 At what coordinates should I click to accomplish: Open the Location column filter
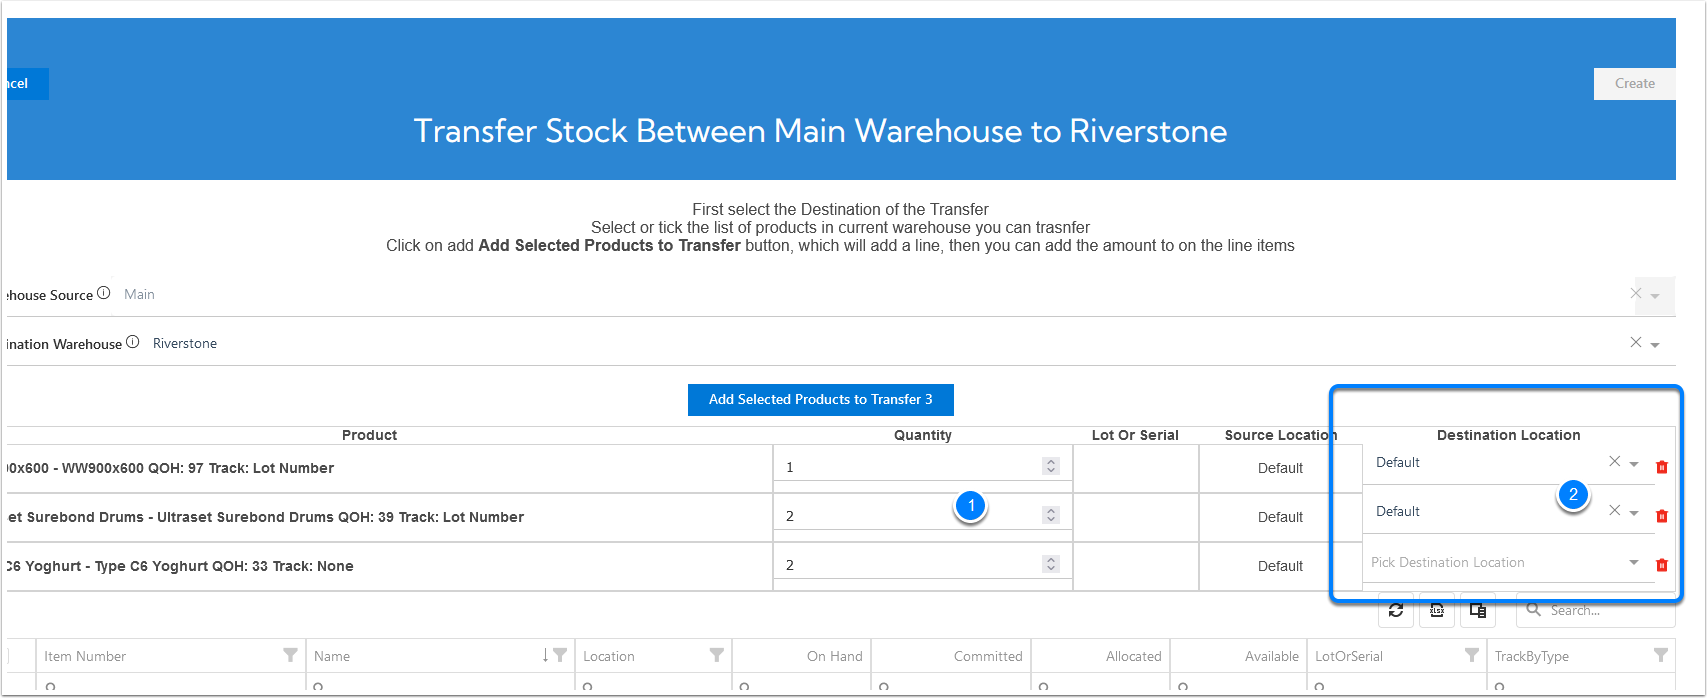pos(717,656)
